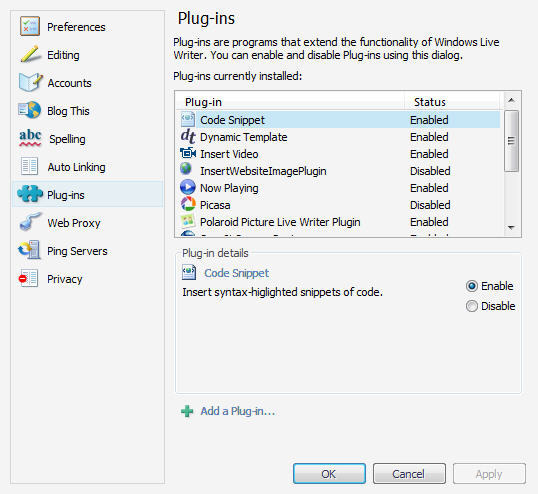Select the Now Playing plug-in row
The image size is (538, 494).
click(x=340, y=188)
